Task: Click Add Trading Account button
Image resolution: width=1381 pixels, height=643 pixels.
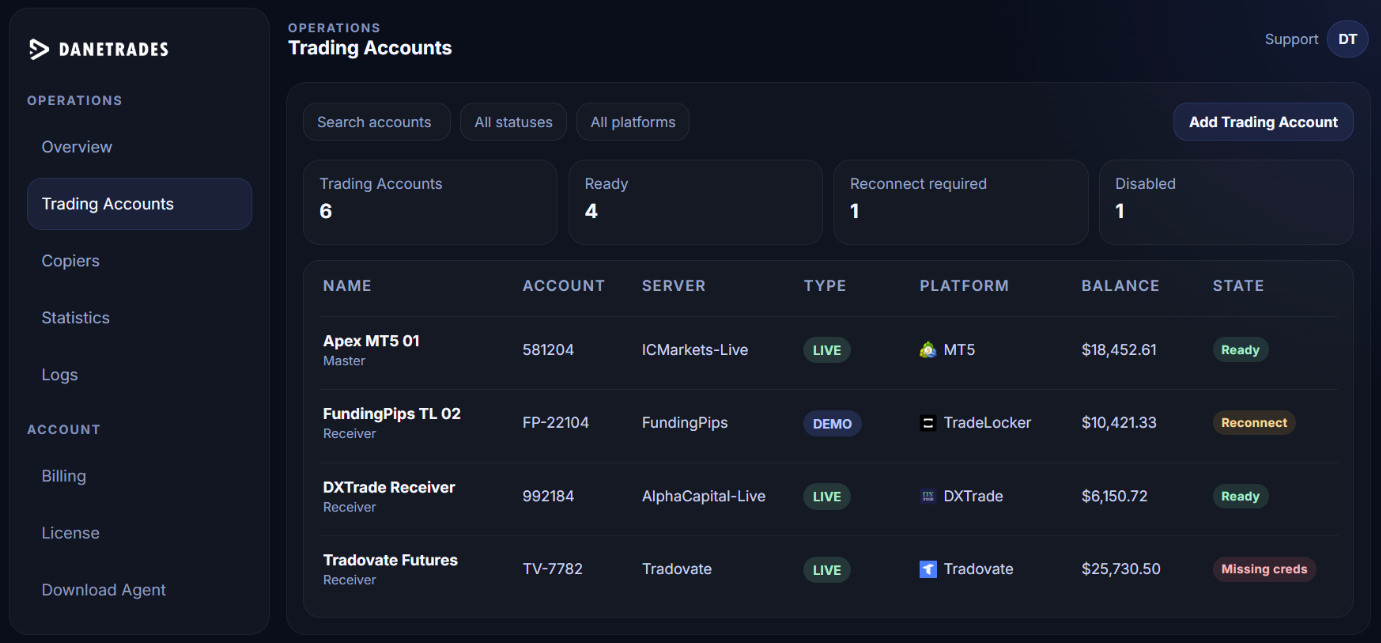Action: point(1263,122)
